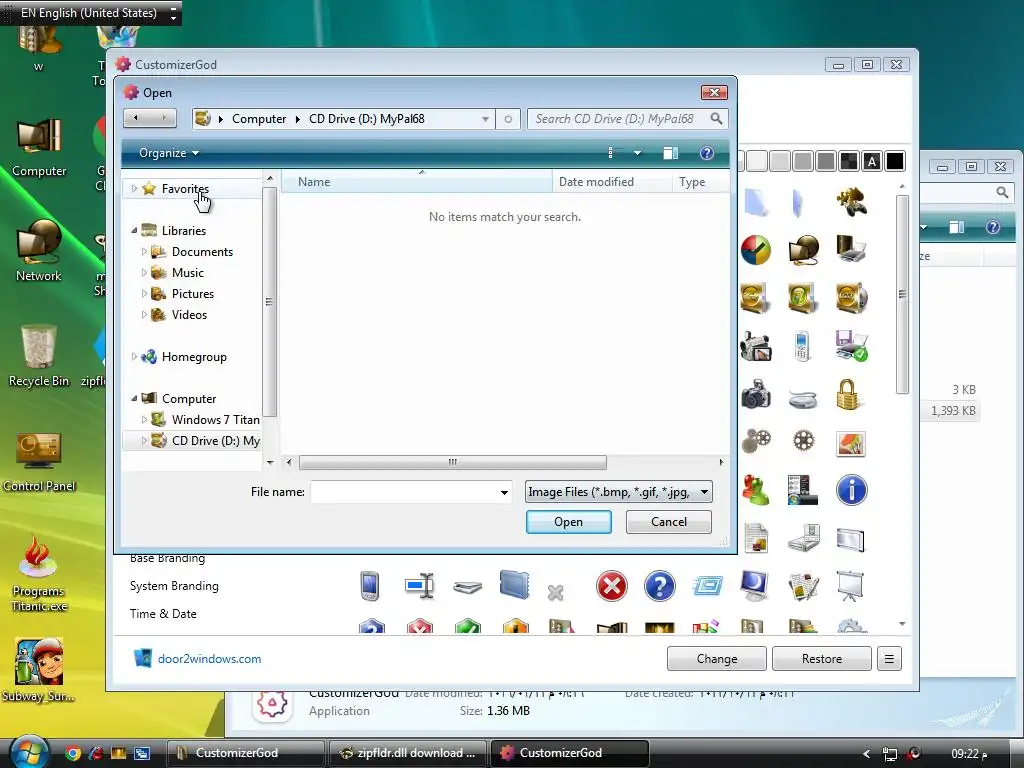Select the blue question mark circle icon
The height and width of the screenshot is (768, 1024).
[660, 586]
